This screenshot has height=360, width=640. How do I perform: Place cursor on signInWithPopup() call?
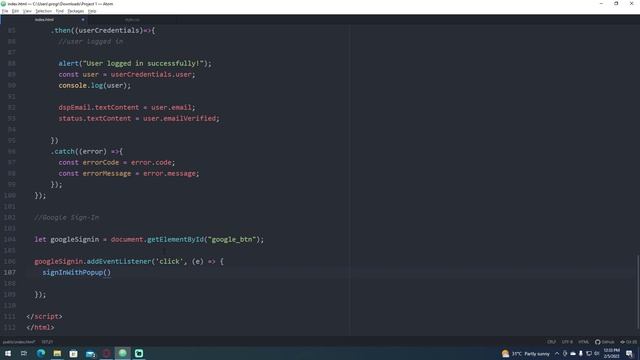[76, 272]
